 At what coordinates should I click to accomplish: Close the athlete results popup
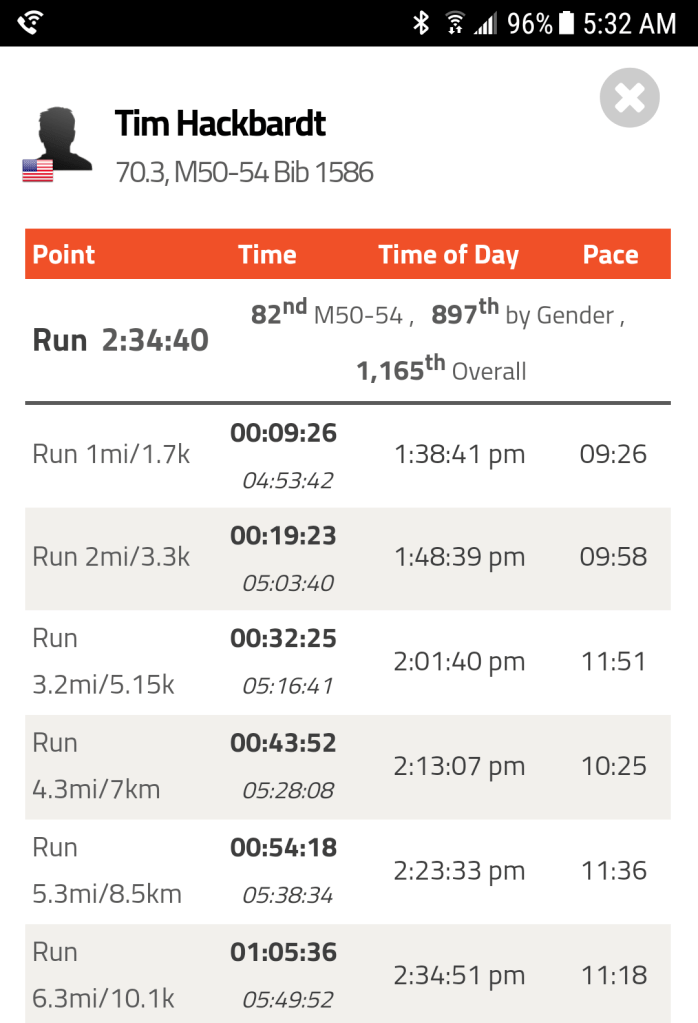pyautogui.click(x=629, y=98)
